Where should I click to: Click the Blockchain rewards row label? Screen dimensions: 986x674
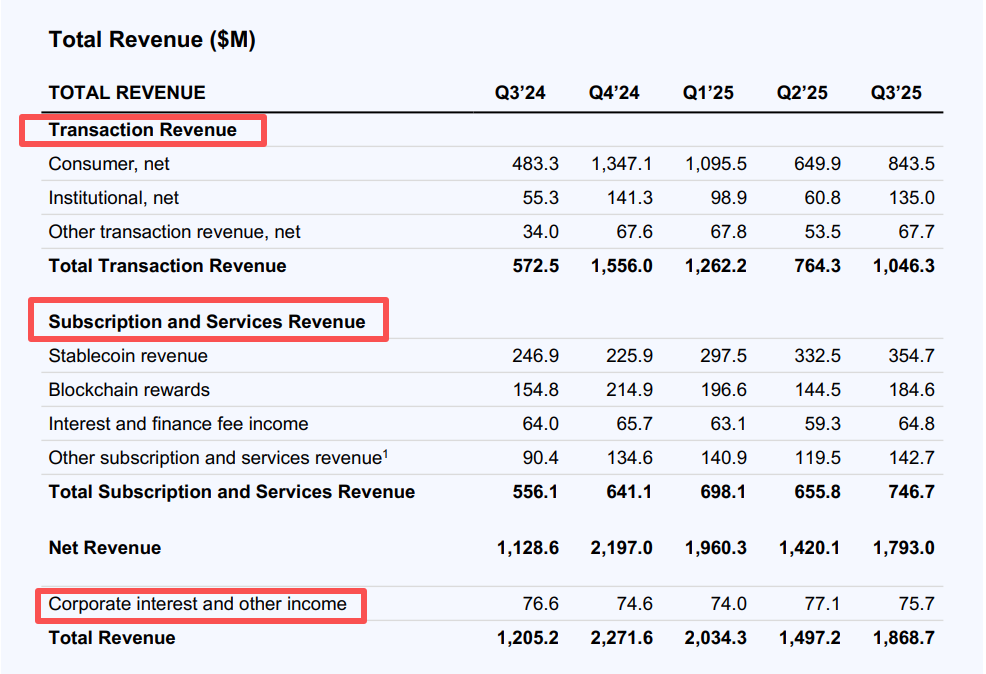click(129, 390)
